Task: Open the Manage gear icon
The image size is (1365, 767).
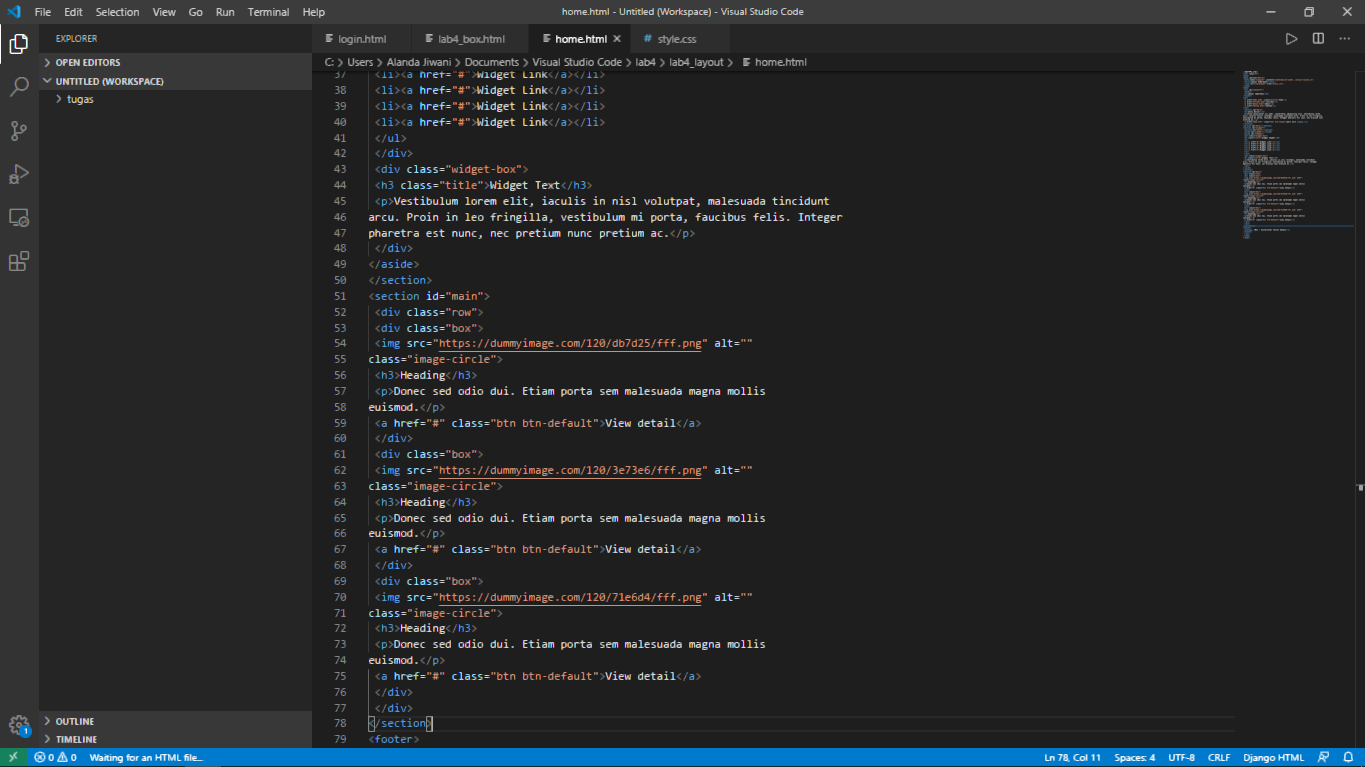Action: click(x=19, y=725)
